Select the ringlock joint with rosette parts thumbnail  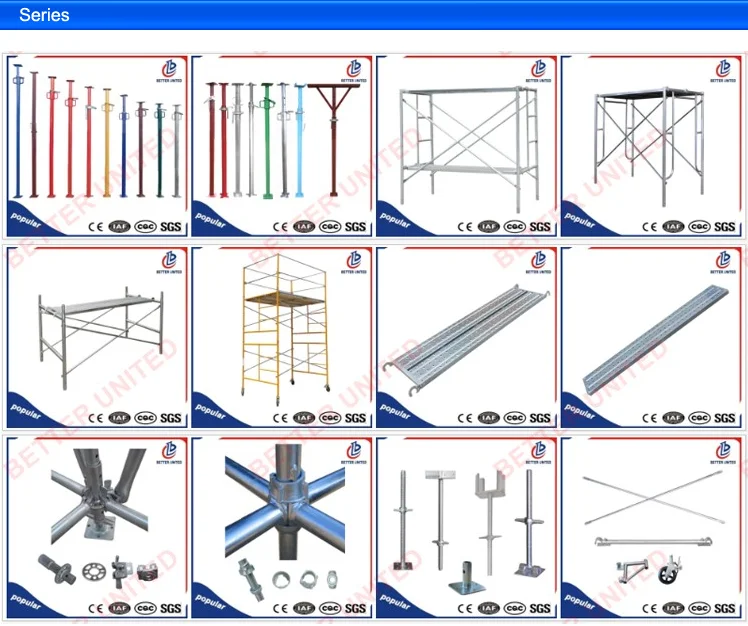[97, 528]
